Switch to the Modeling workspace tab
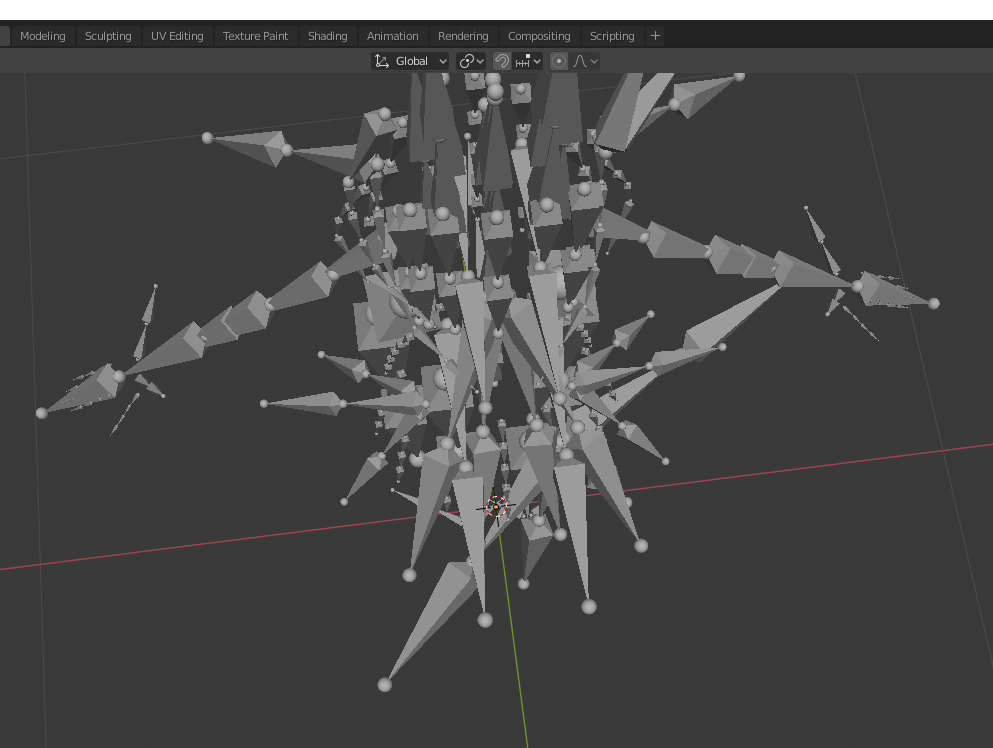 (42, 36)
